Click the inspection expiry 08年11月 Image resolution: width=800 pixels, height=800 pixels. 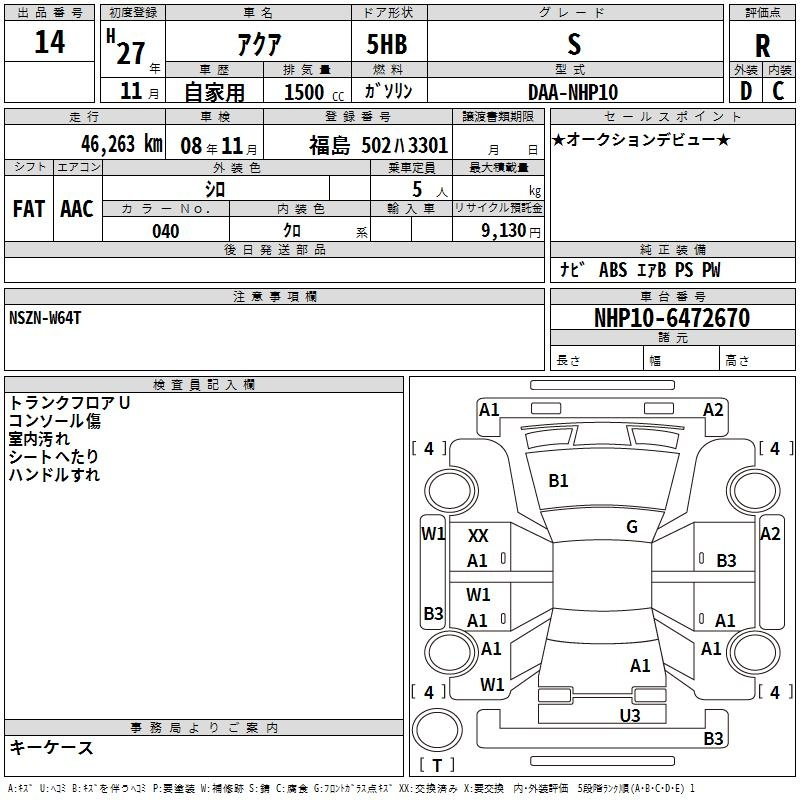point(219,146)
